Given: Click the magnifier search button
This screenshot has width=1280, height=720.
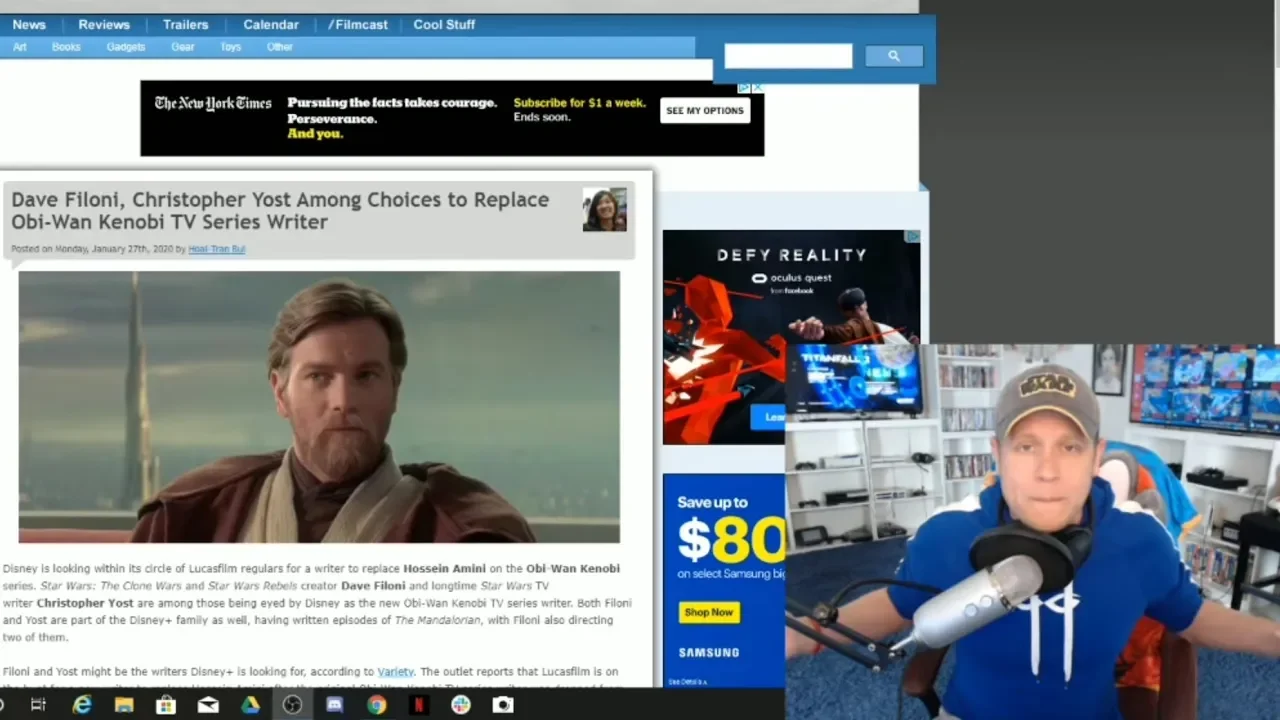Looking at the screenshot, I should point(893,56).
